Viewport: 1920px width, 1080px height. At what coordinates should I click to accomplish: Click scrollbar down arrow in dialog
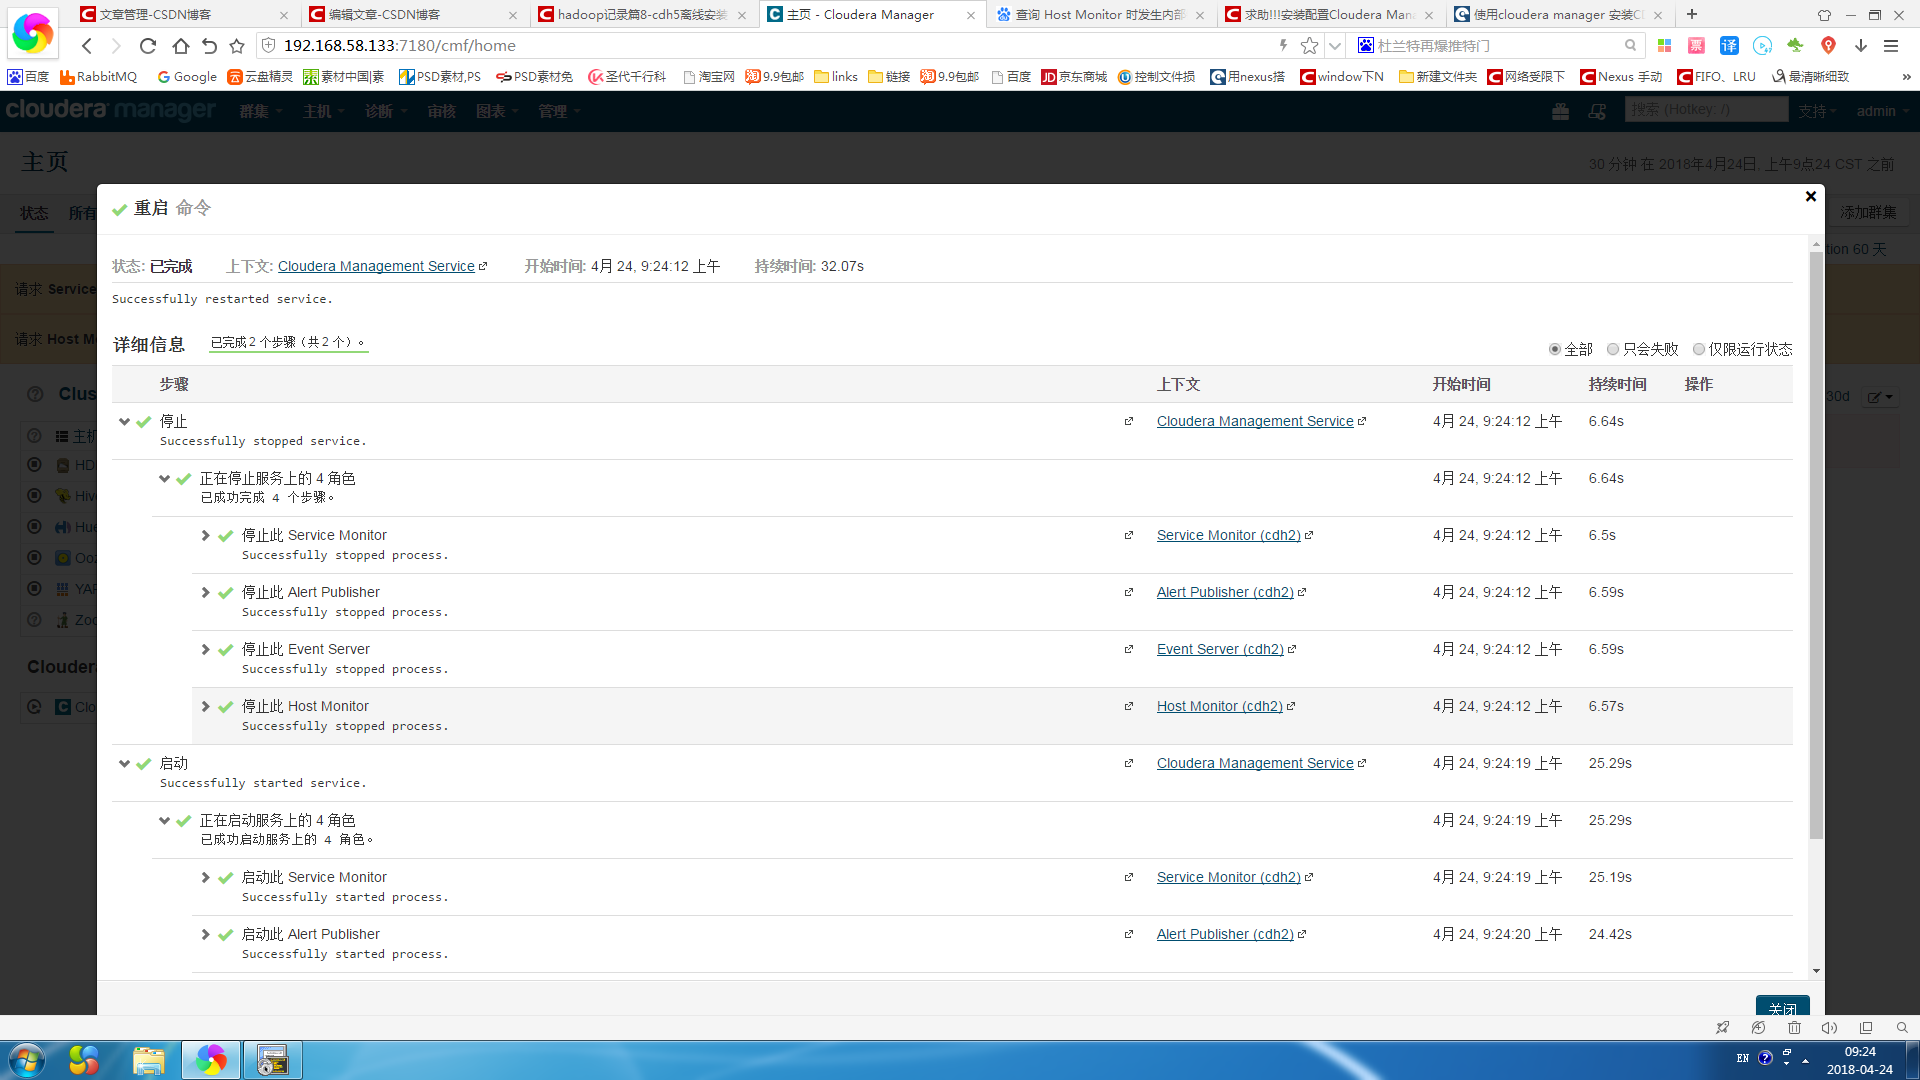click(1816, 971)
